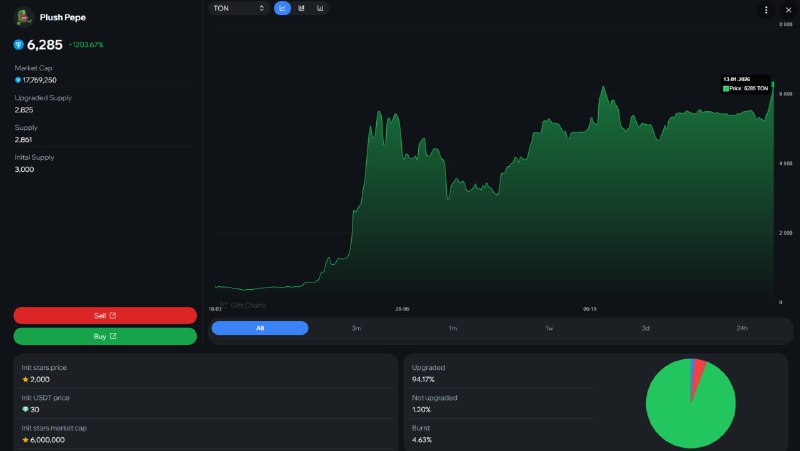Click the Plush Pepe gift avatar
The width and height of the screenshot is (800, 451).
pyautogui.click(x=23, y=17)
